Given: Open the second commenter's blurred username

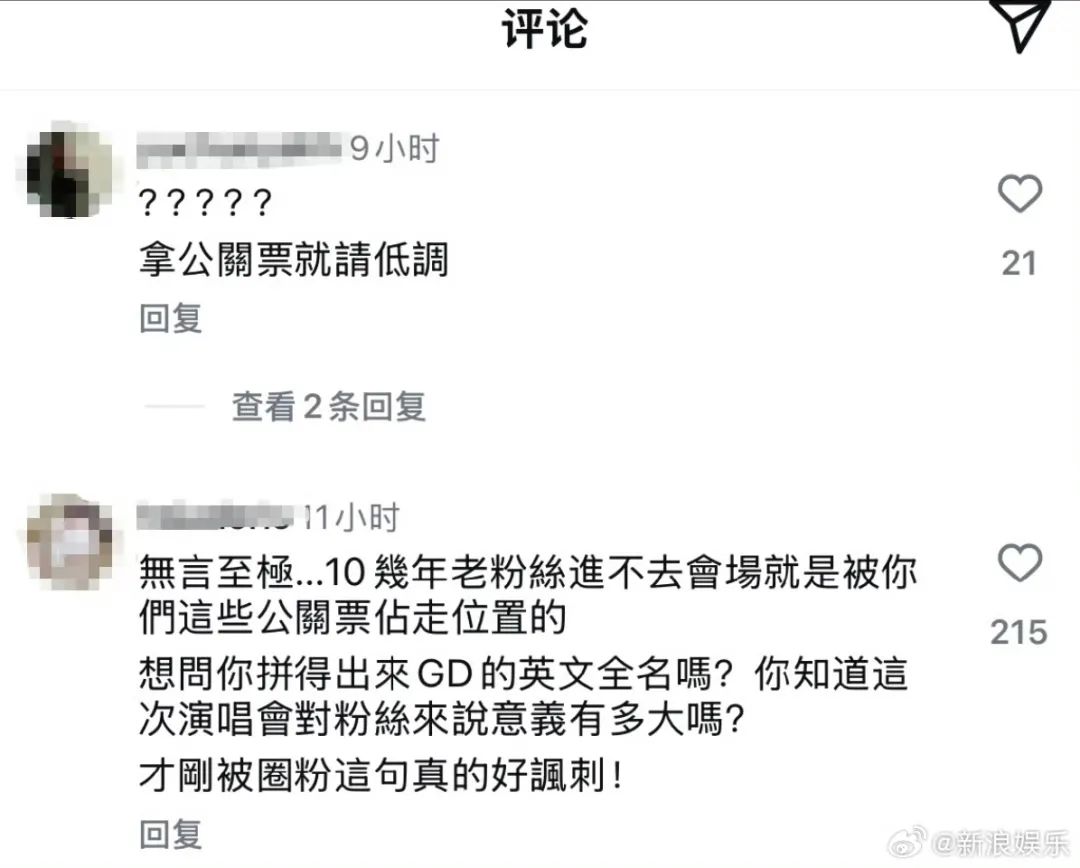Looking at the screenshot, I should point(216,517).
